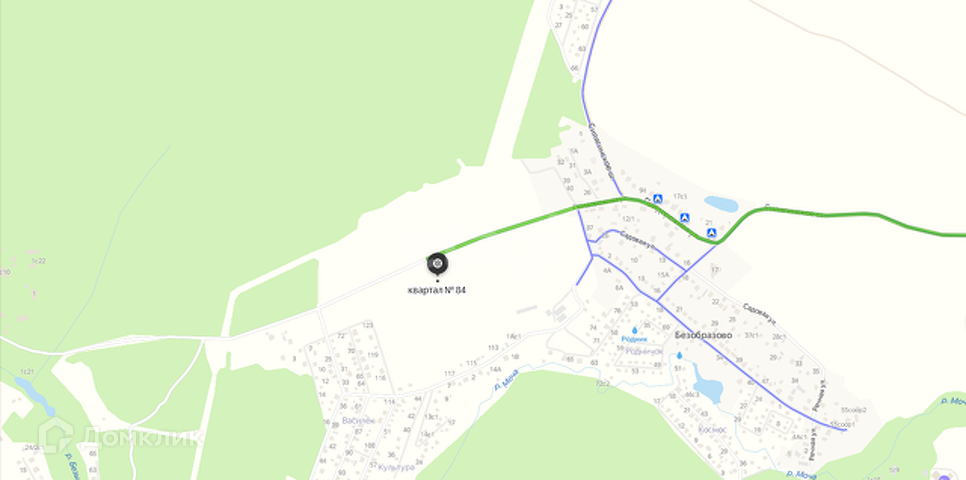Screen dimensions: 966x480
Task: Open the Родничок label below the spring
Action: click(x=644, y=351)
